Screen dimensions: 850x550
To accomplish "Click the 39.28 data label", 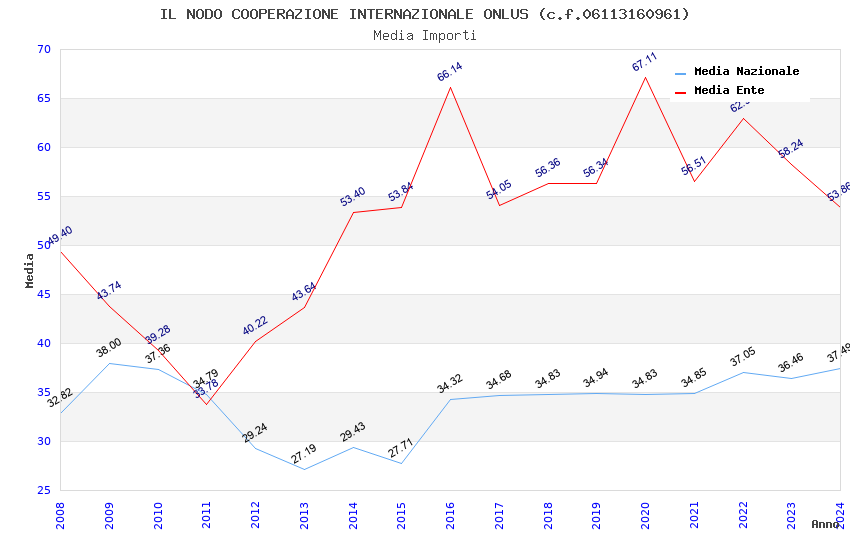I will [158, 334].
